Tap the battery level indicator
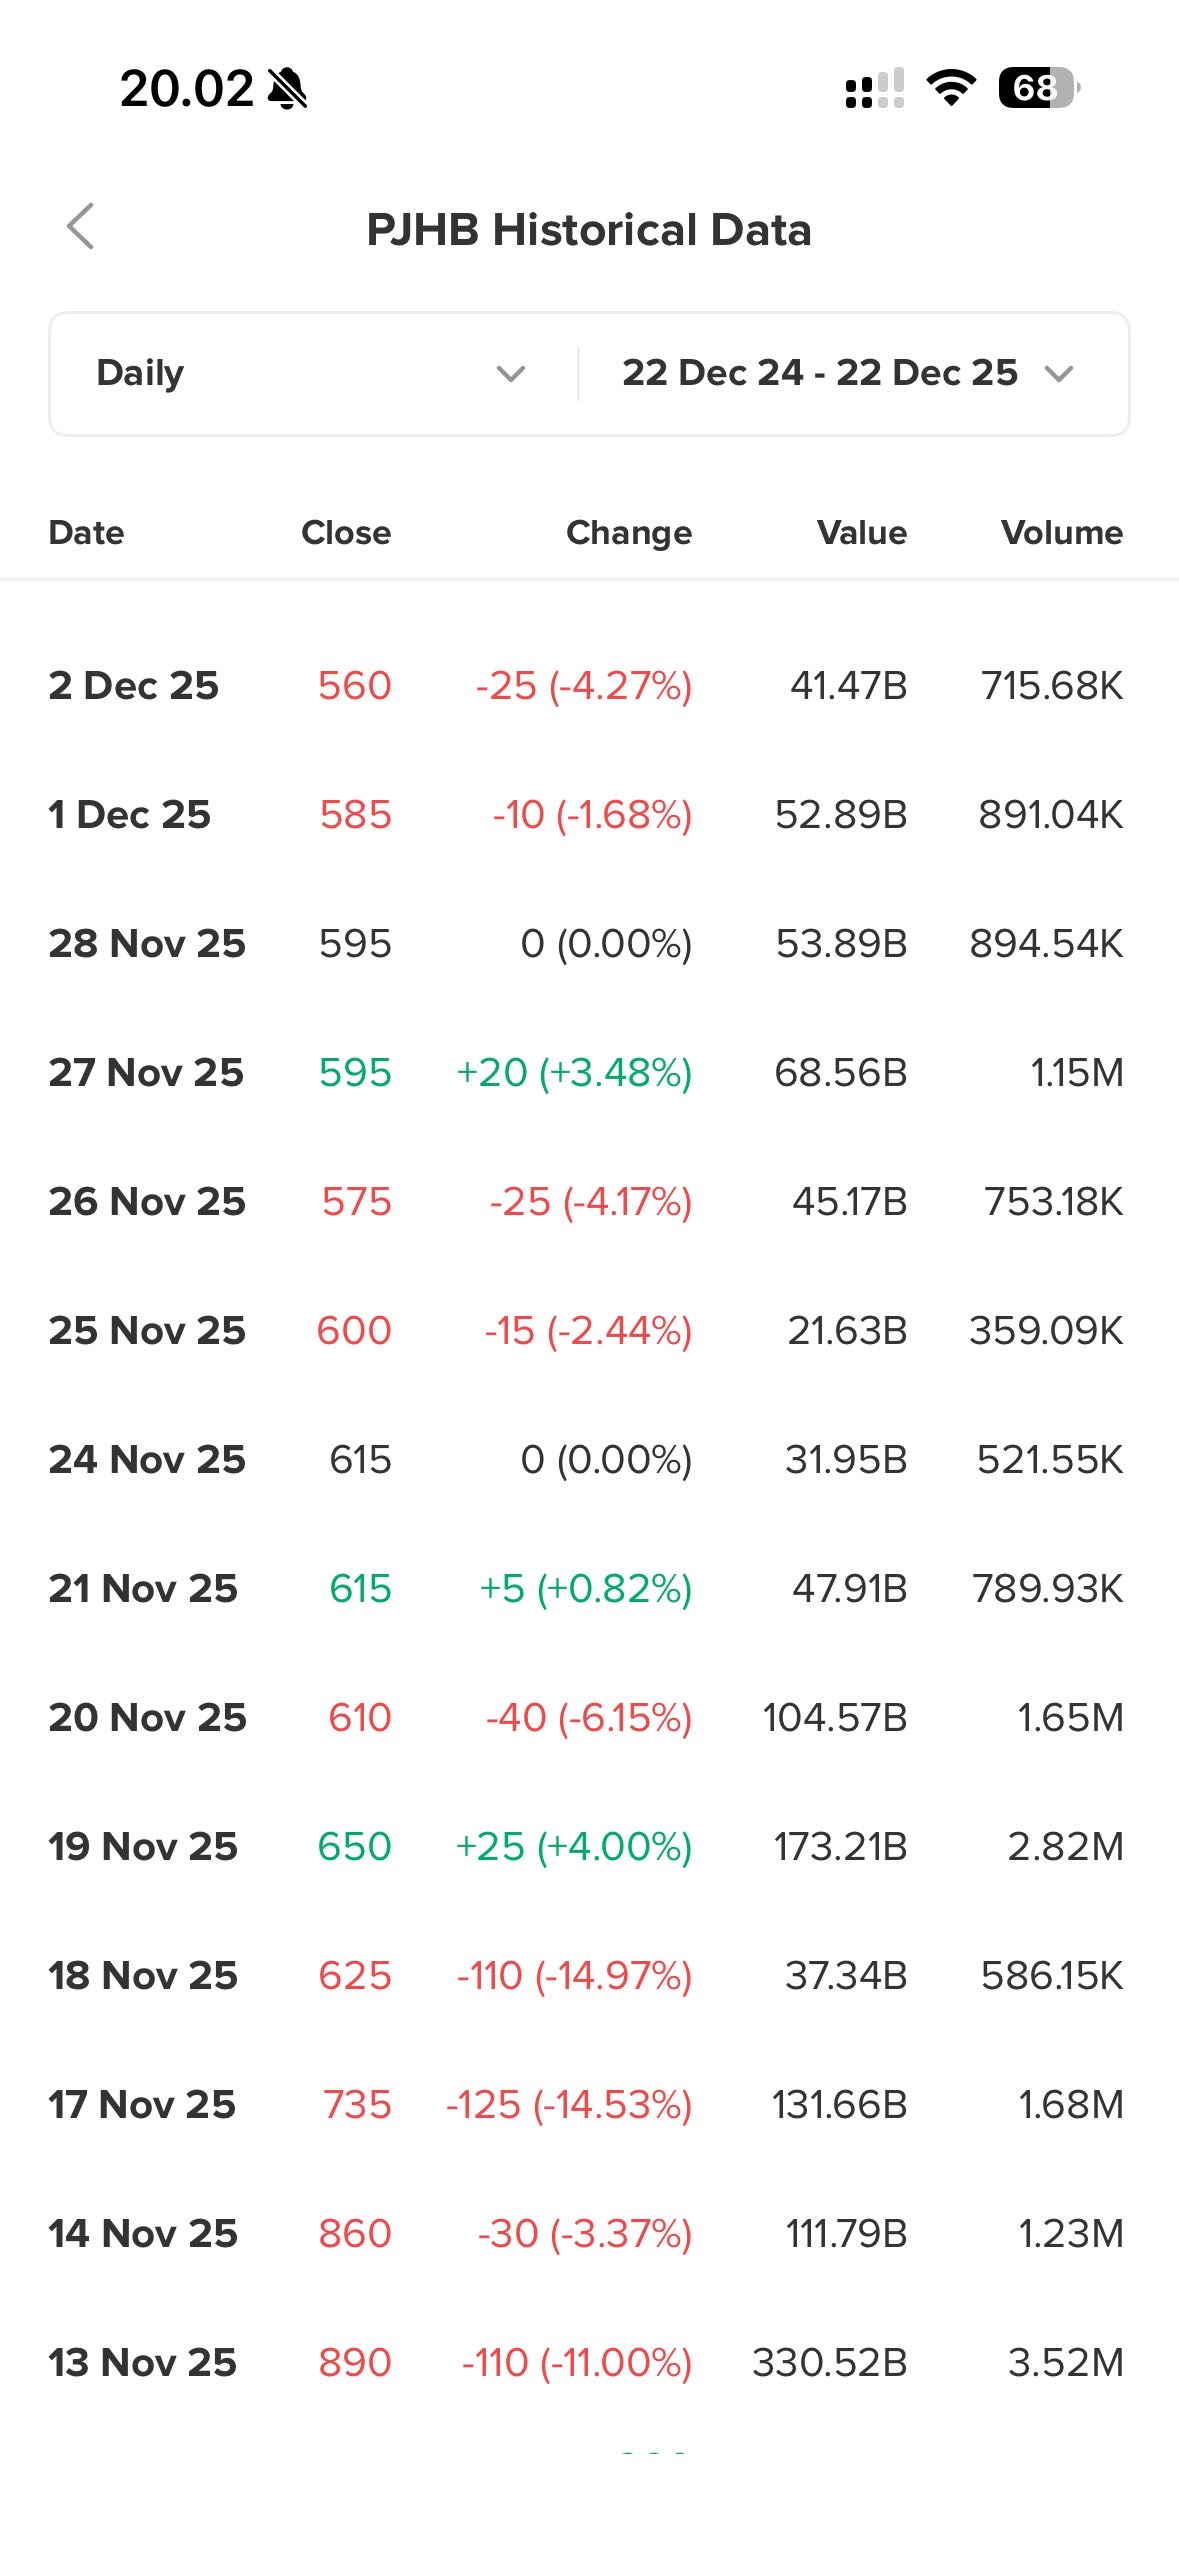1179x2556 pixels. click(x=1038, y=88)
